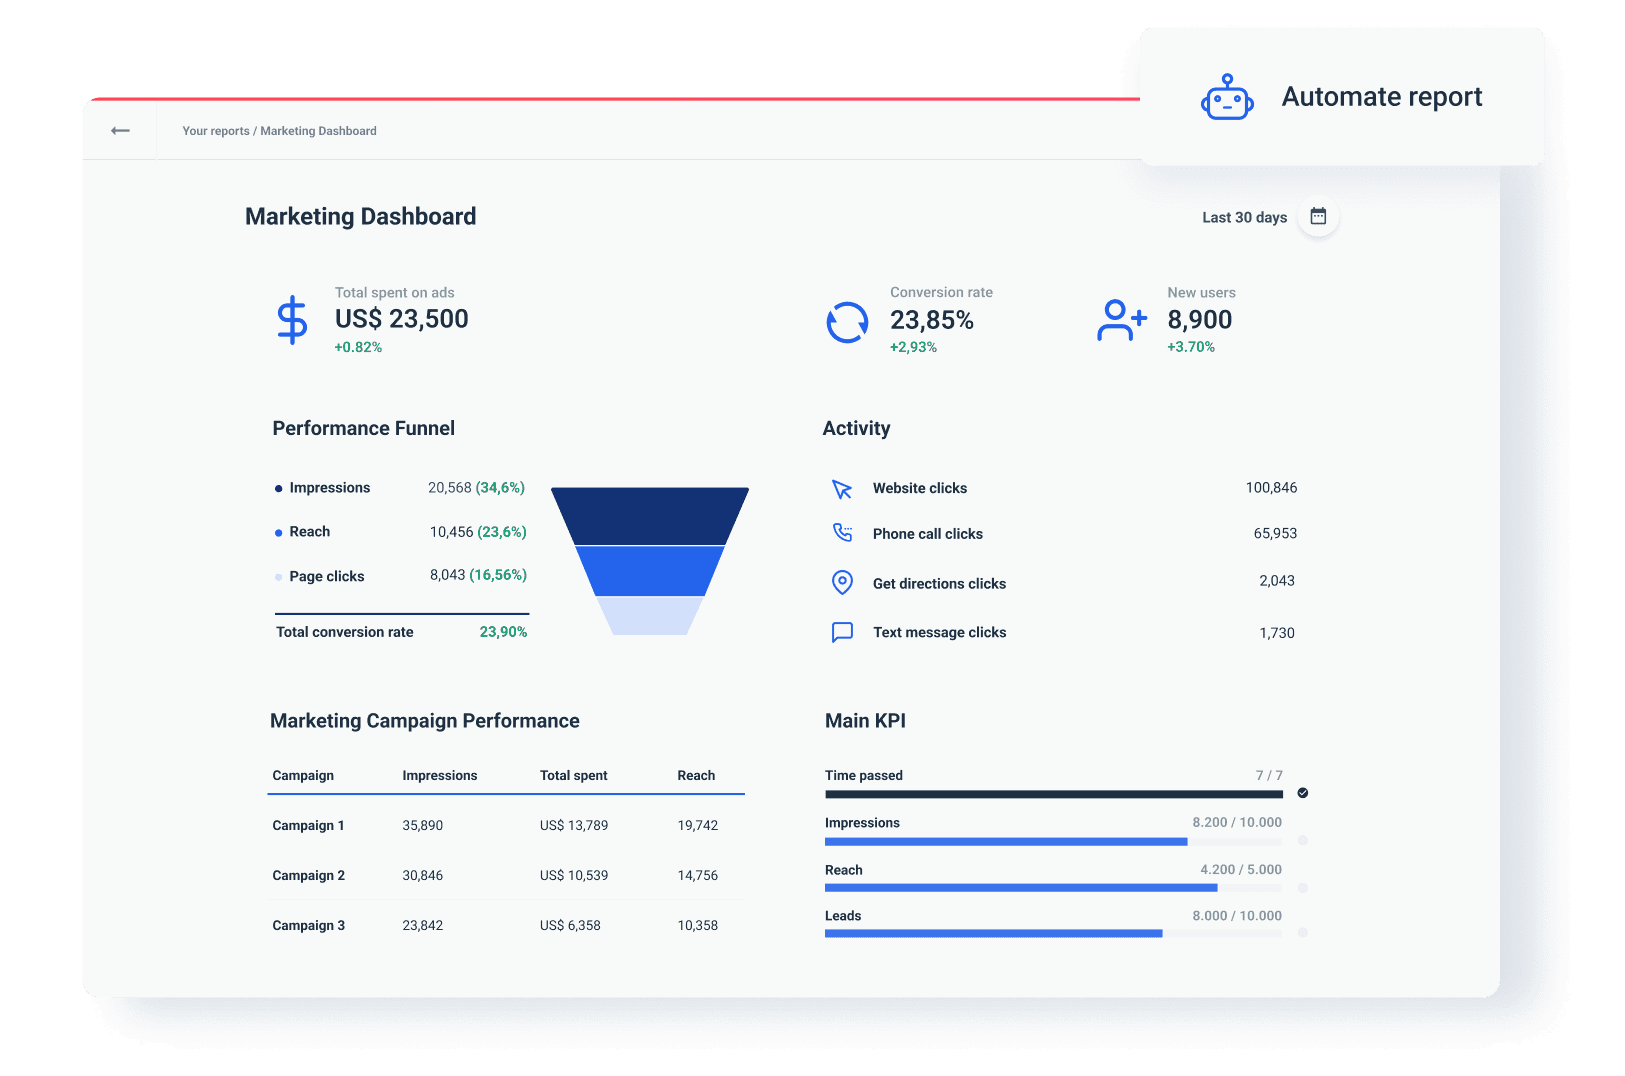Click the robot icon next to Automate report

1227,97
